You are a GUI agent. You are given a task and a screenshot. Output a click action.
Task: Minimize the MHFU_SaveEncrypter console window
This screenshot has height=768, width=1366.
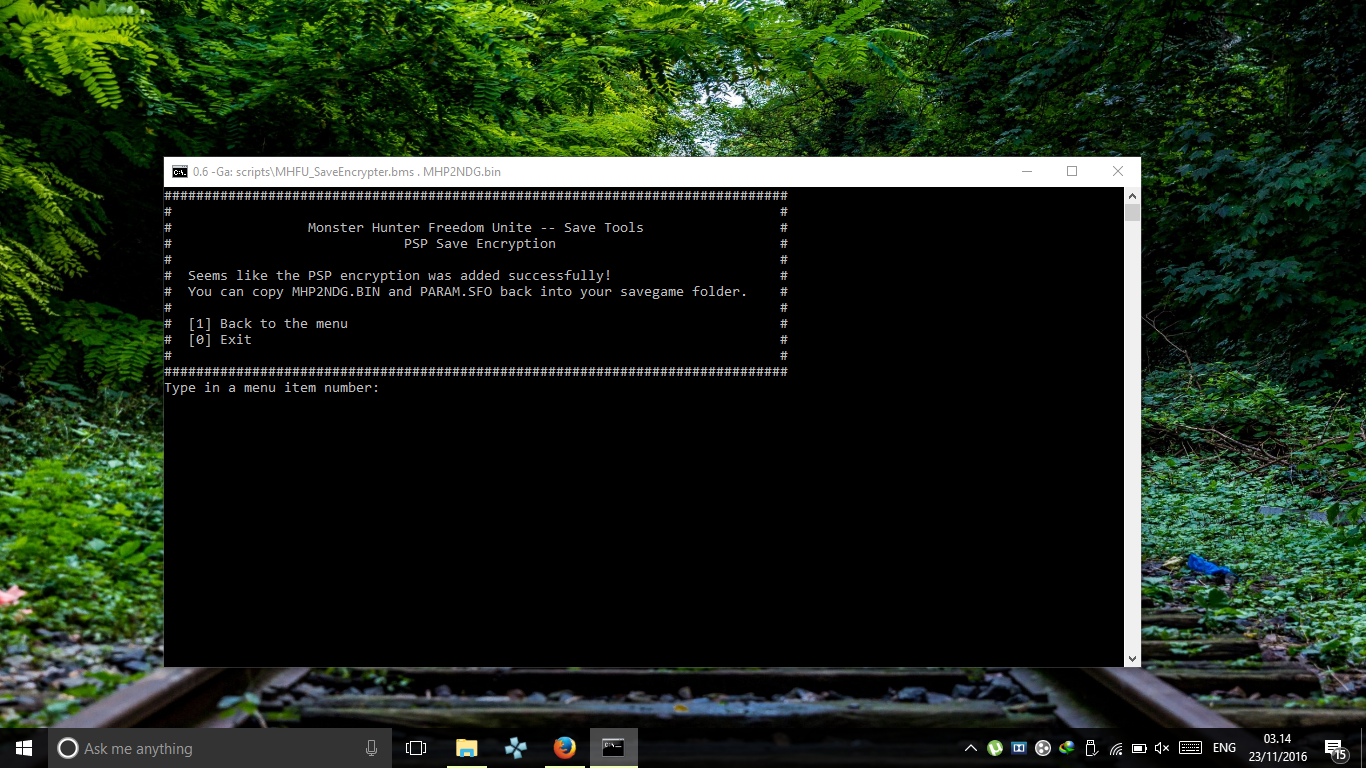tap(1027, 172)
